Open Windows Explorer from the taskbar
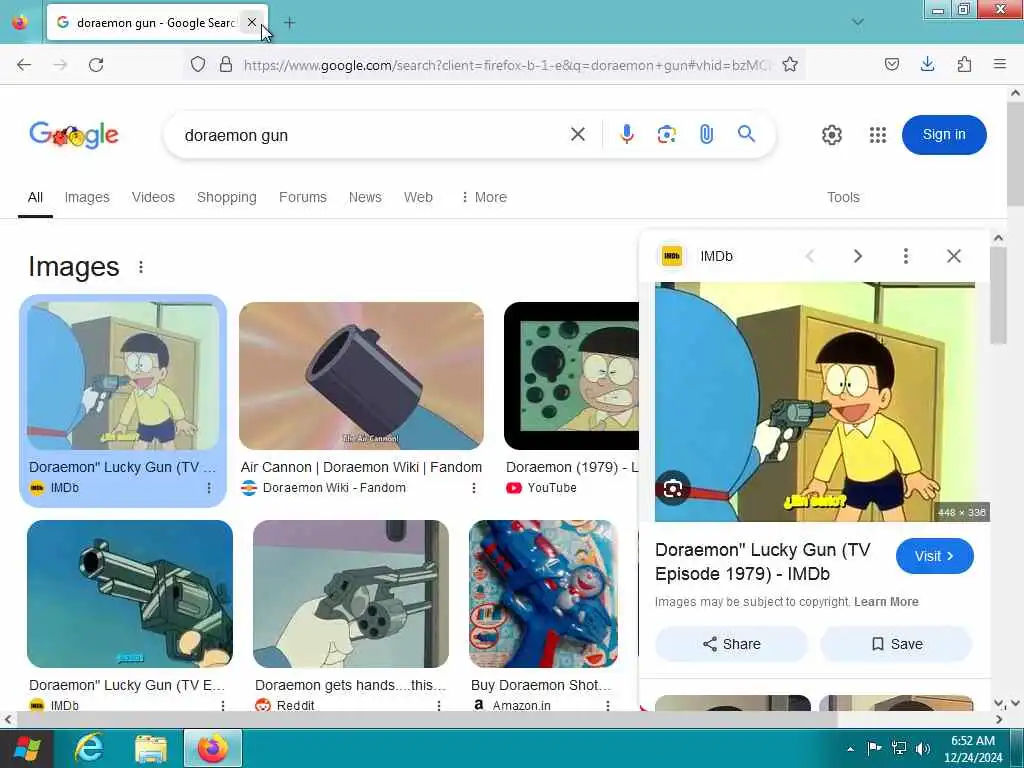Image resolution: width=1024 pixels, height=768 pixels. coord(151,748)
